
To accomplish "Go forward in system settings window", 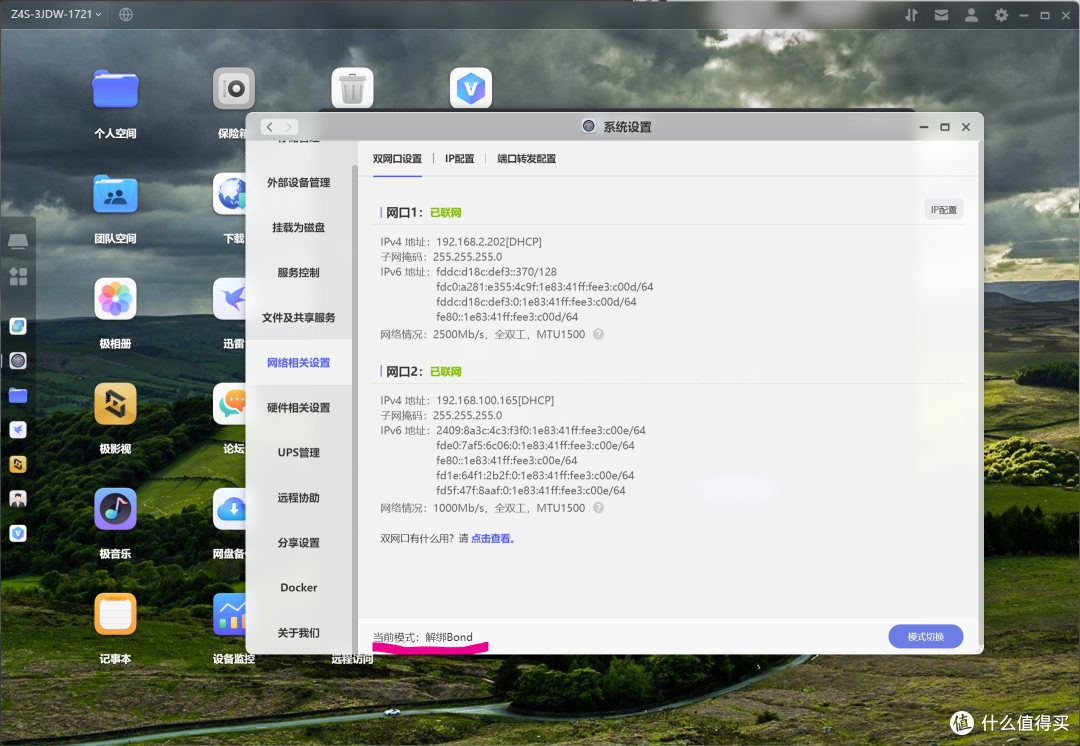I will click(x=289, y=127).
